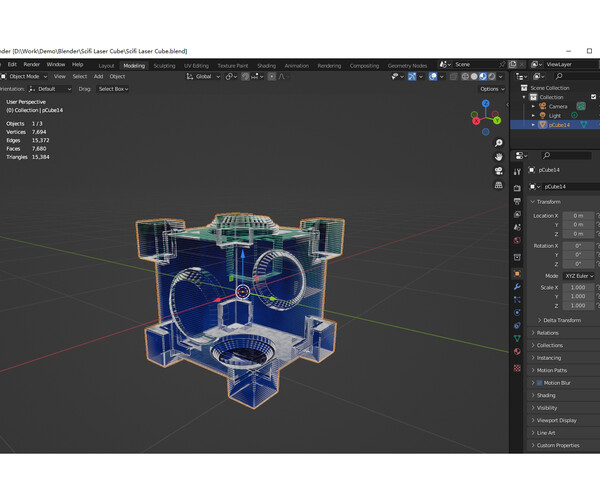This screenshot has height=500, width=600.
Task: Expand the Delta Transform section
Action: click(x=561, y=320)
